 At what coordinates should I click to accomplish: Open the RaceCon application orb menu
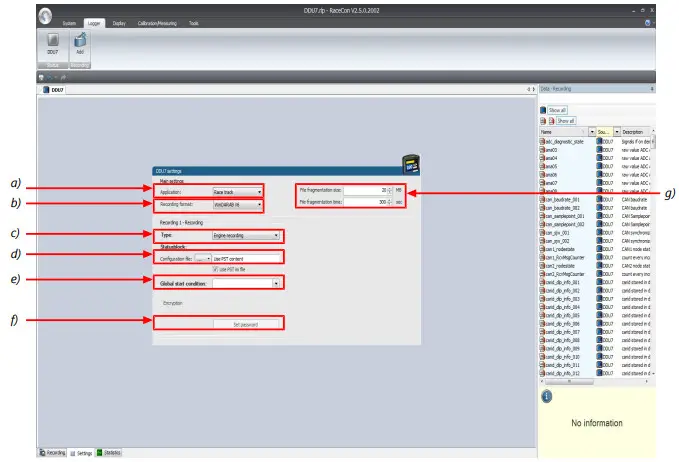coord(45,16)
